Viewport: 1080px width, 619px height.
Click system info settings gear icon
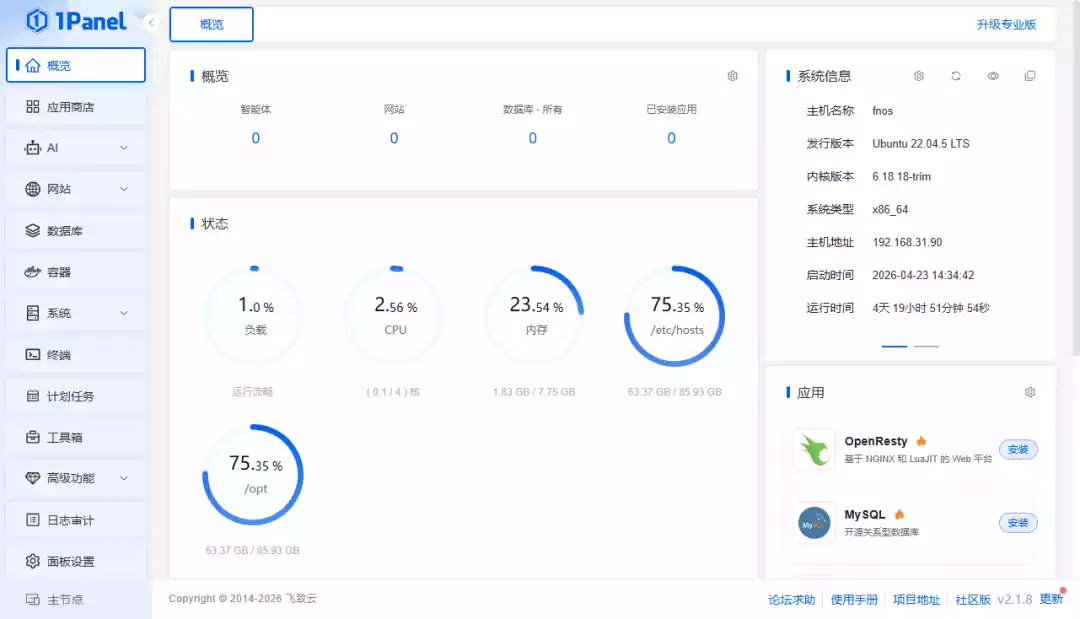coord(919,76)
